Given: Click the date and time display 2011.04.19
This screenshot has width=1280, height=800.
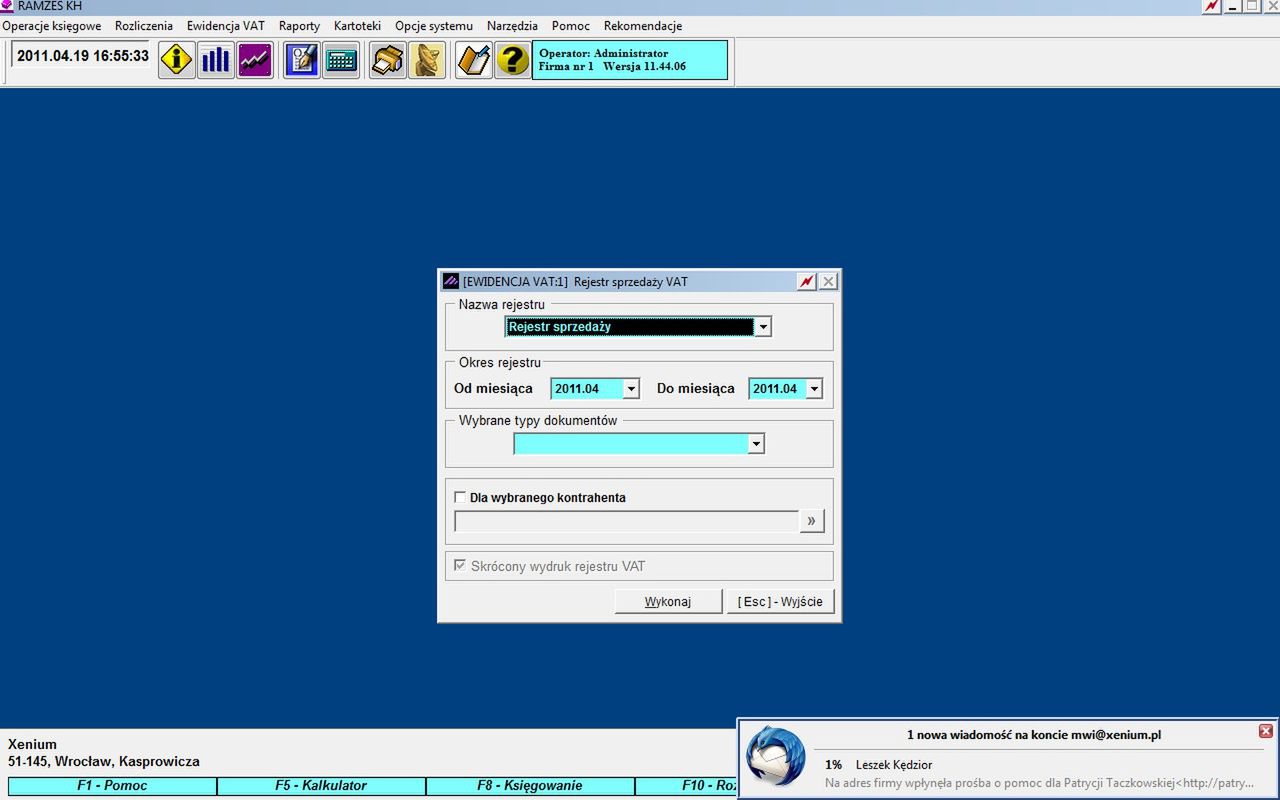Looking at the screenshot, I should point(82,56).
